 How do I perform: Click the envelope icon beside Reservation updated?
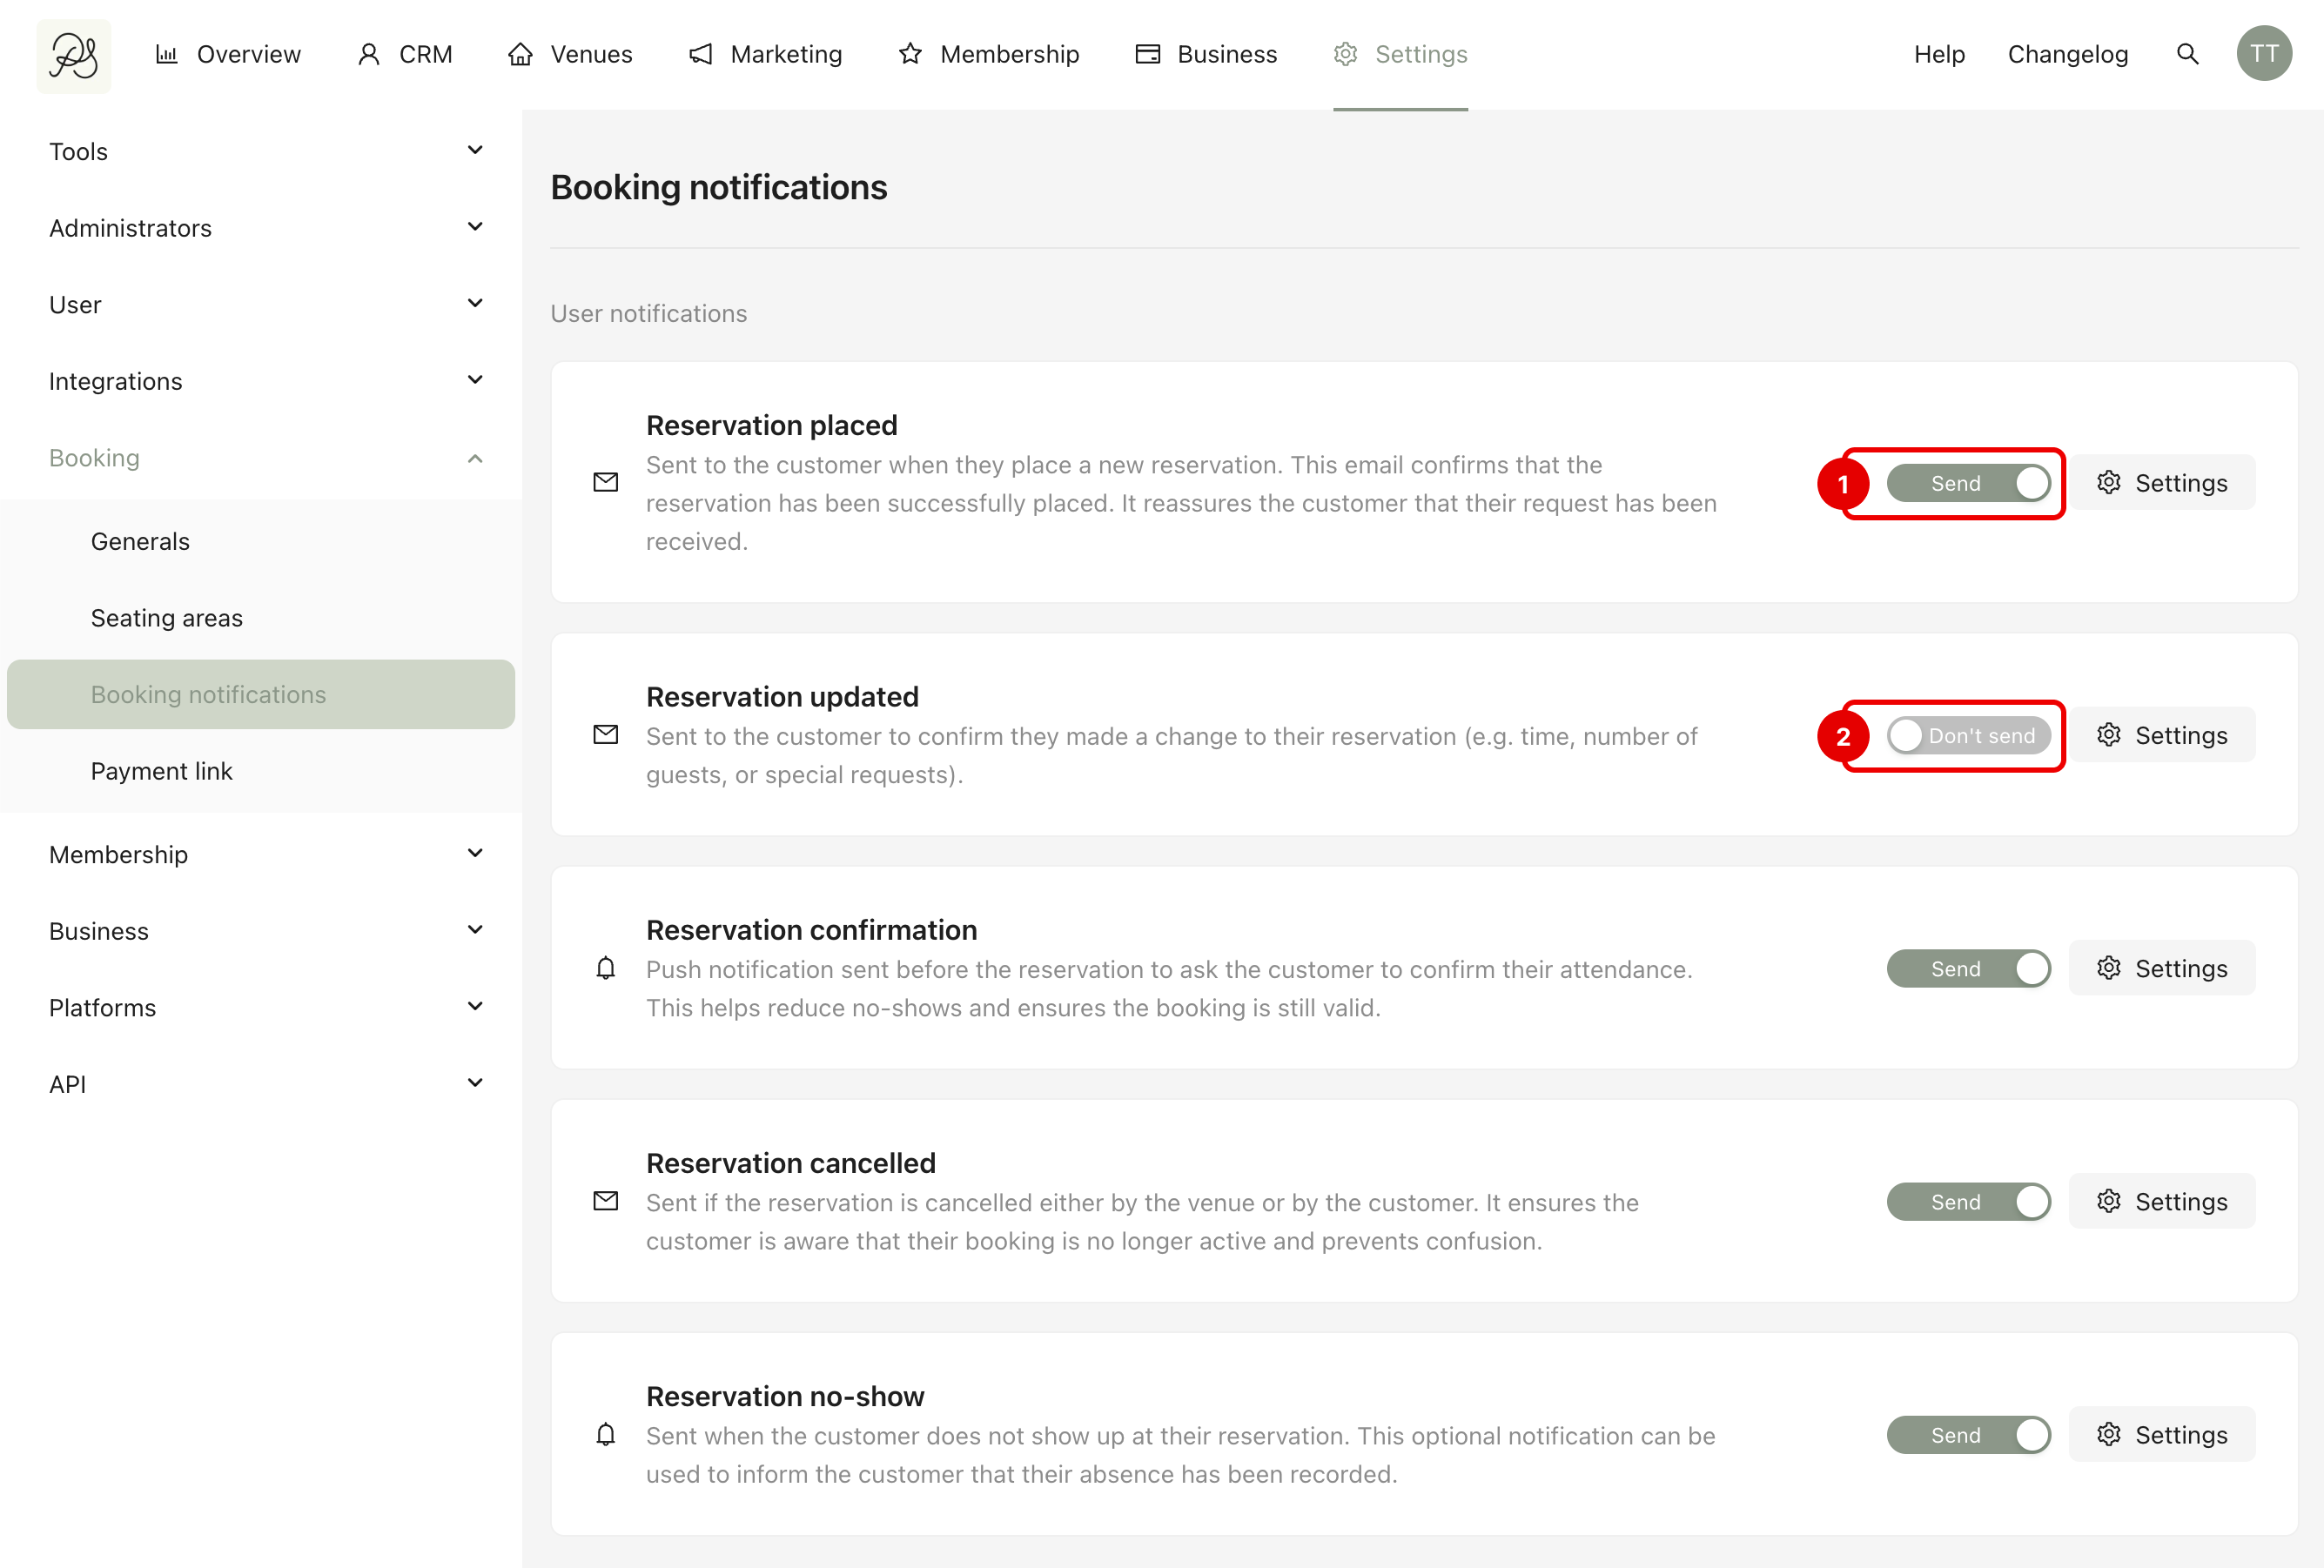(x=605, y=735)
